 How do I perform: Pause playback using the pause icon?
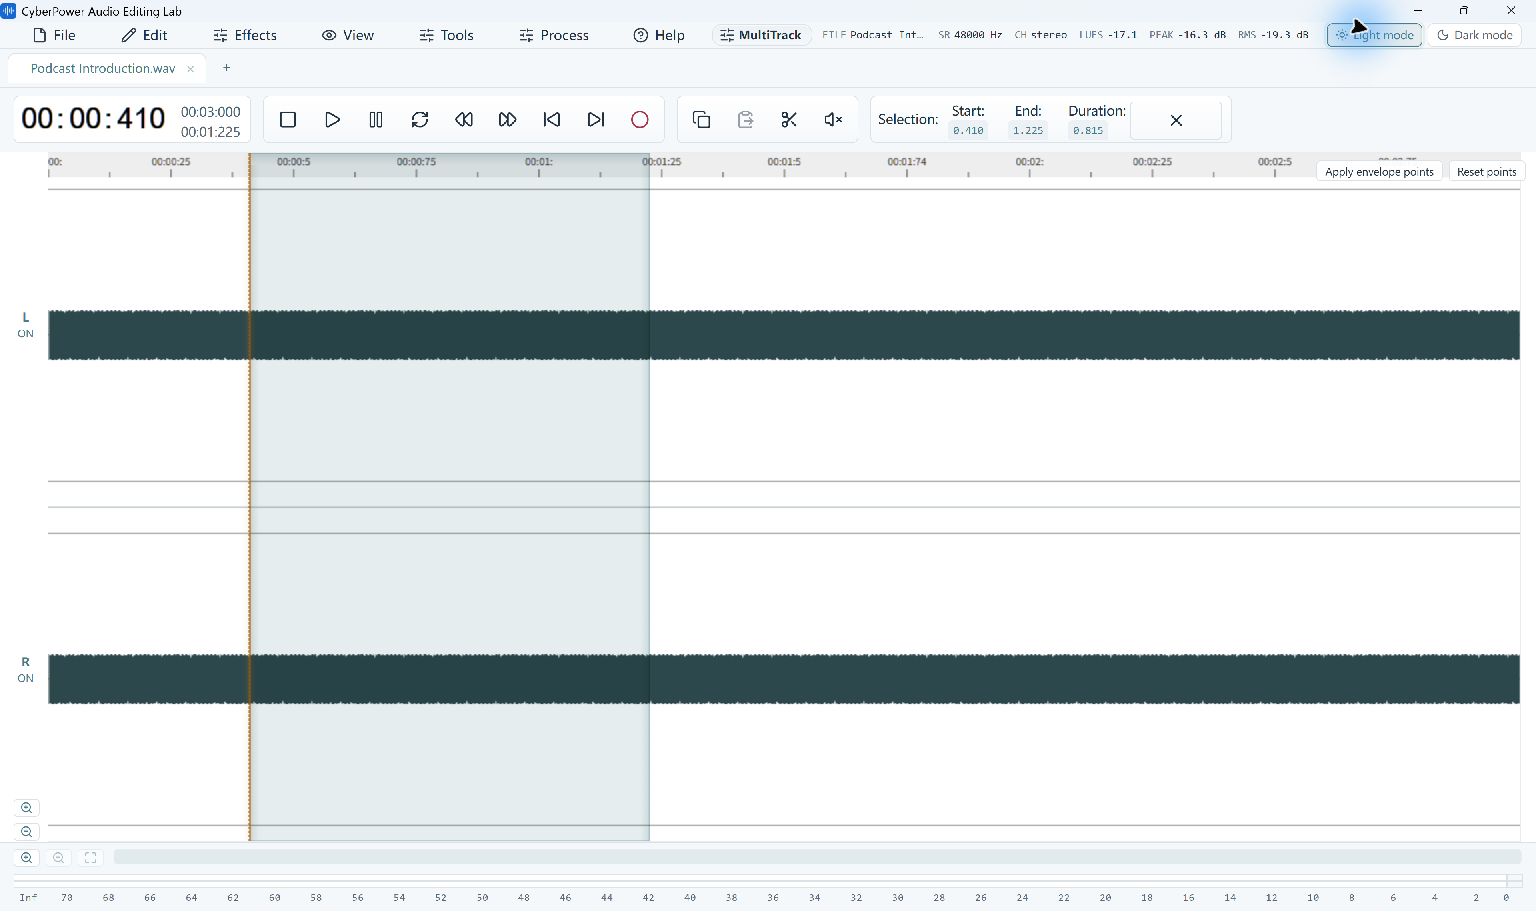376,120
